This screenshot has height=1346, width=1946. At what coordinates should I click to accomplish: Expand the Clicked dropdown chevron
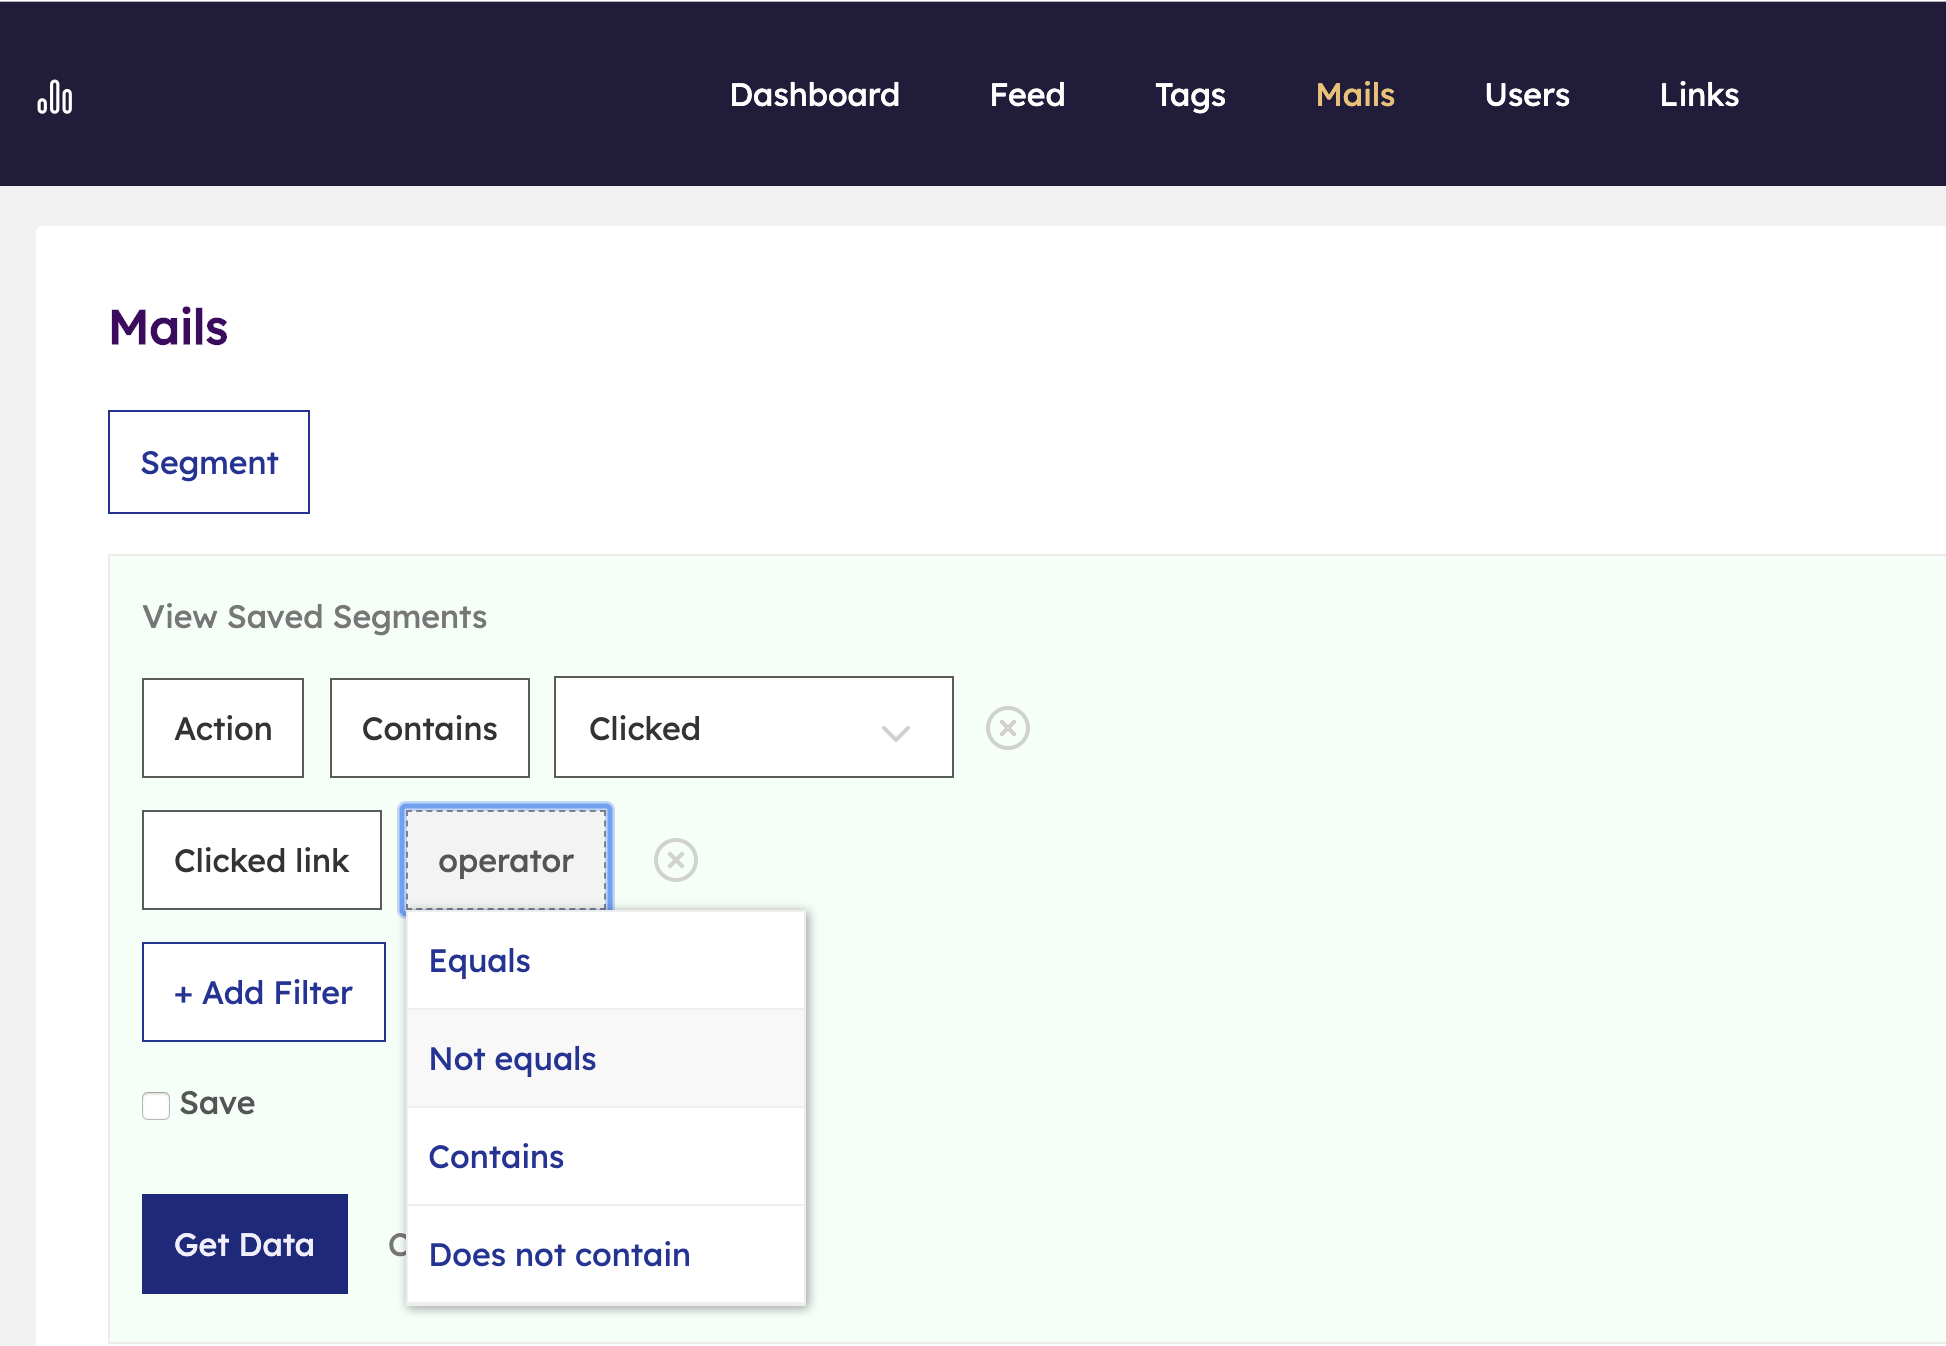(x=895, y=731)
